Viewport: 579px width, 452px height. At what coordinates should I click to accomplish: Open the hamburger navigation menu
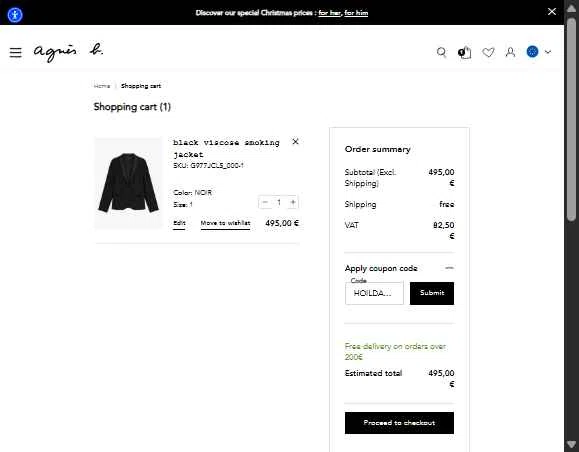pyautogui.click(x=16, y=52)
